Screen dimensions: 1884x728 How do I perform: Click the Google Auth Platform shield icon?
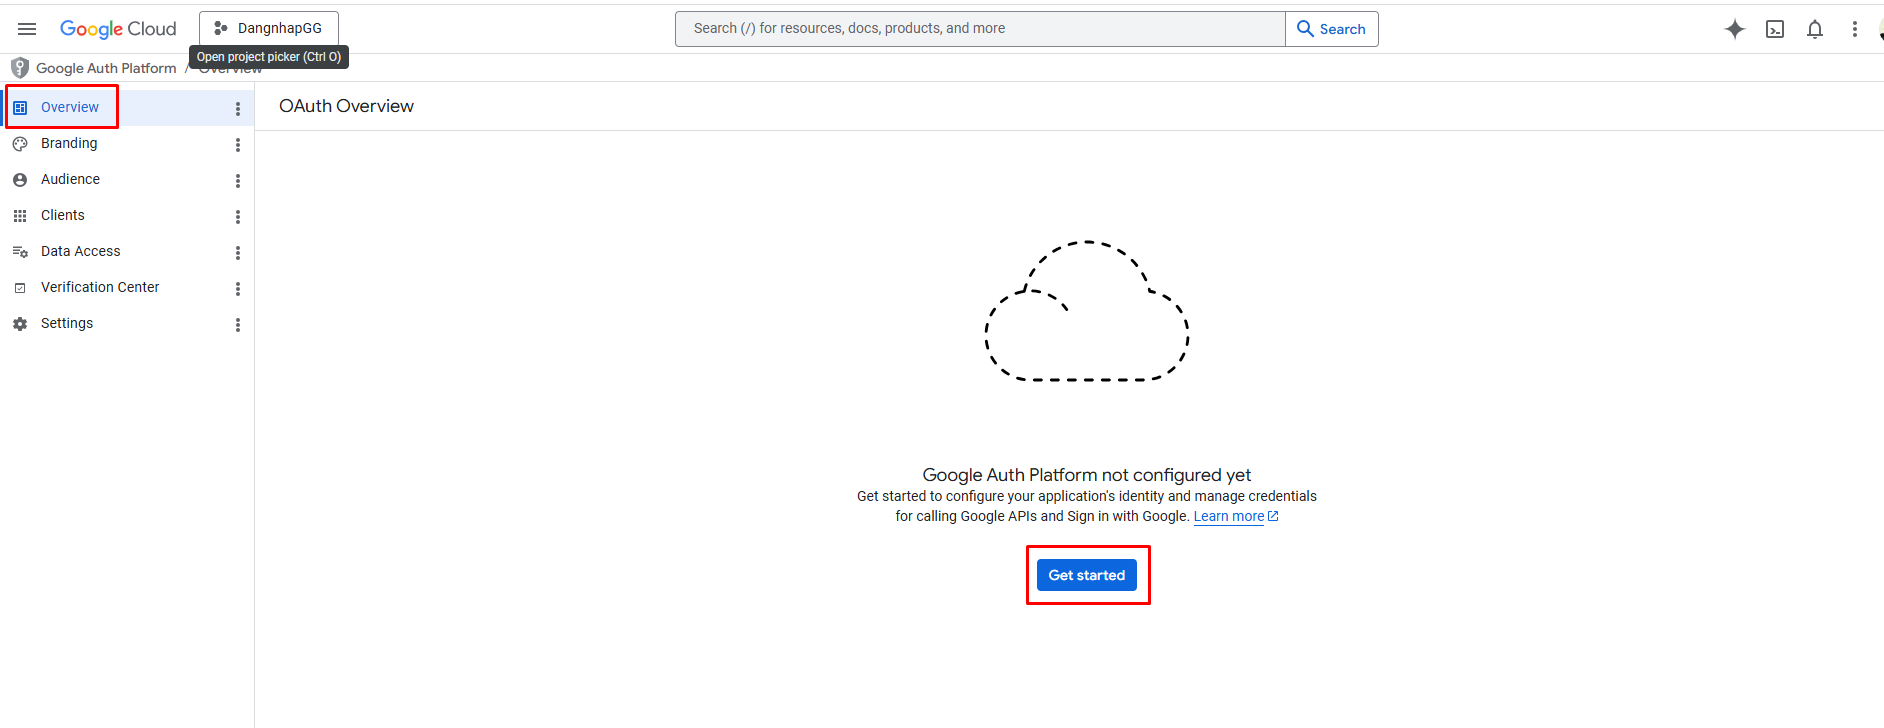(x=19, y=68)
